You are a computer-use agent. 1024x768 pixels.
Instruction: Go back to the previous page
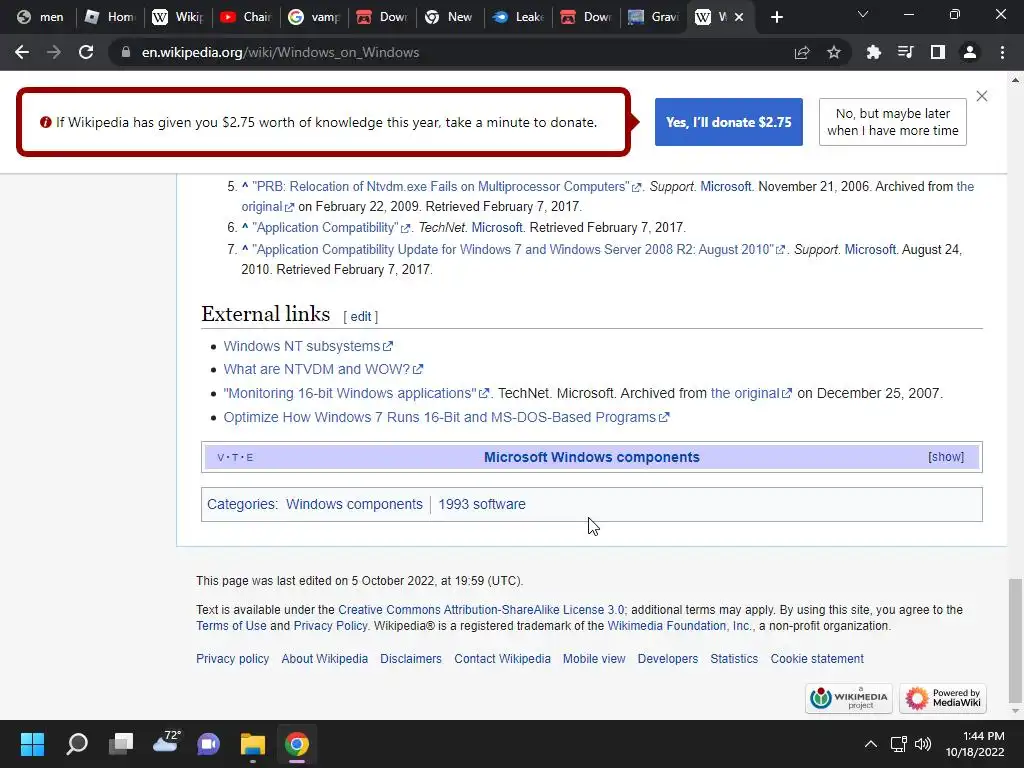click(x=22, y=52)
